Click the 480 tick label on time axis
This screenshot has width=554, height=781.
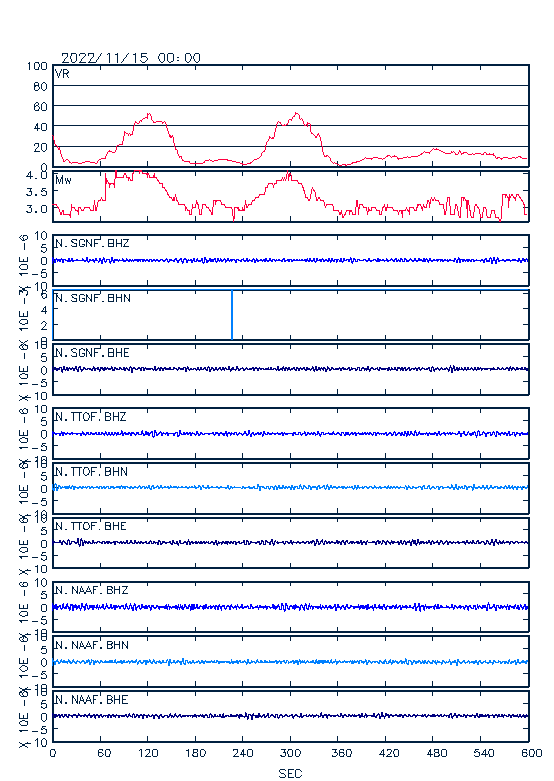(436, 753)
